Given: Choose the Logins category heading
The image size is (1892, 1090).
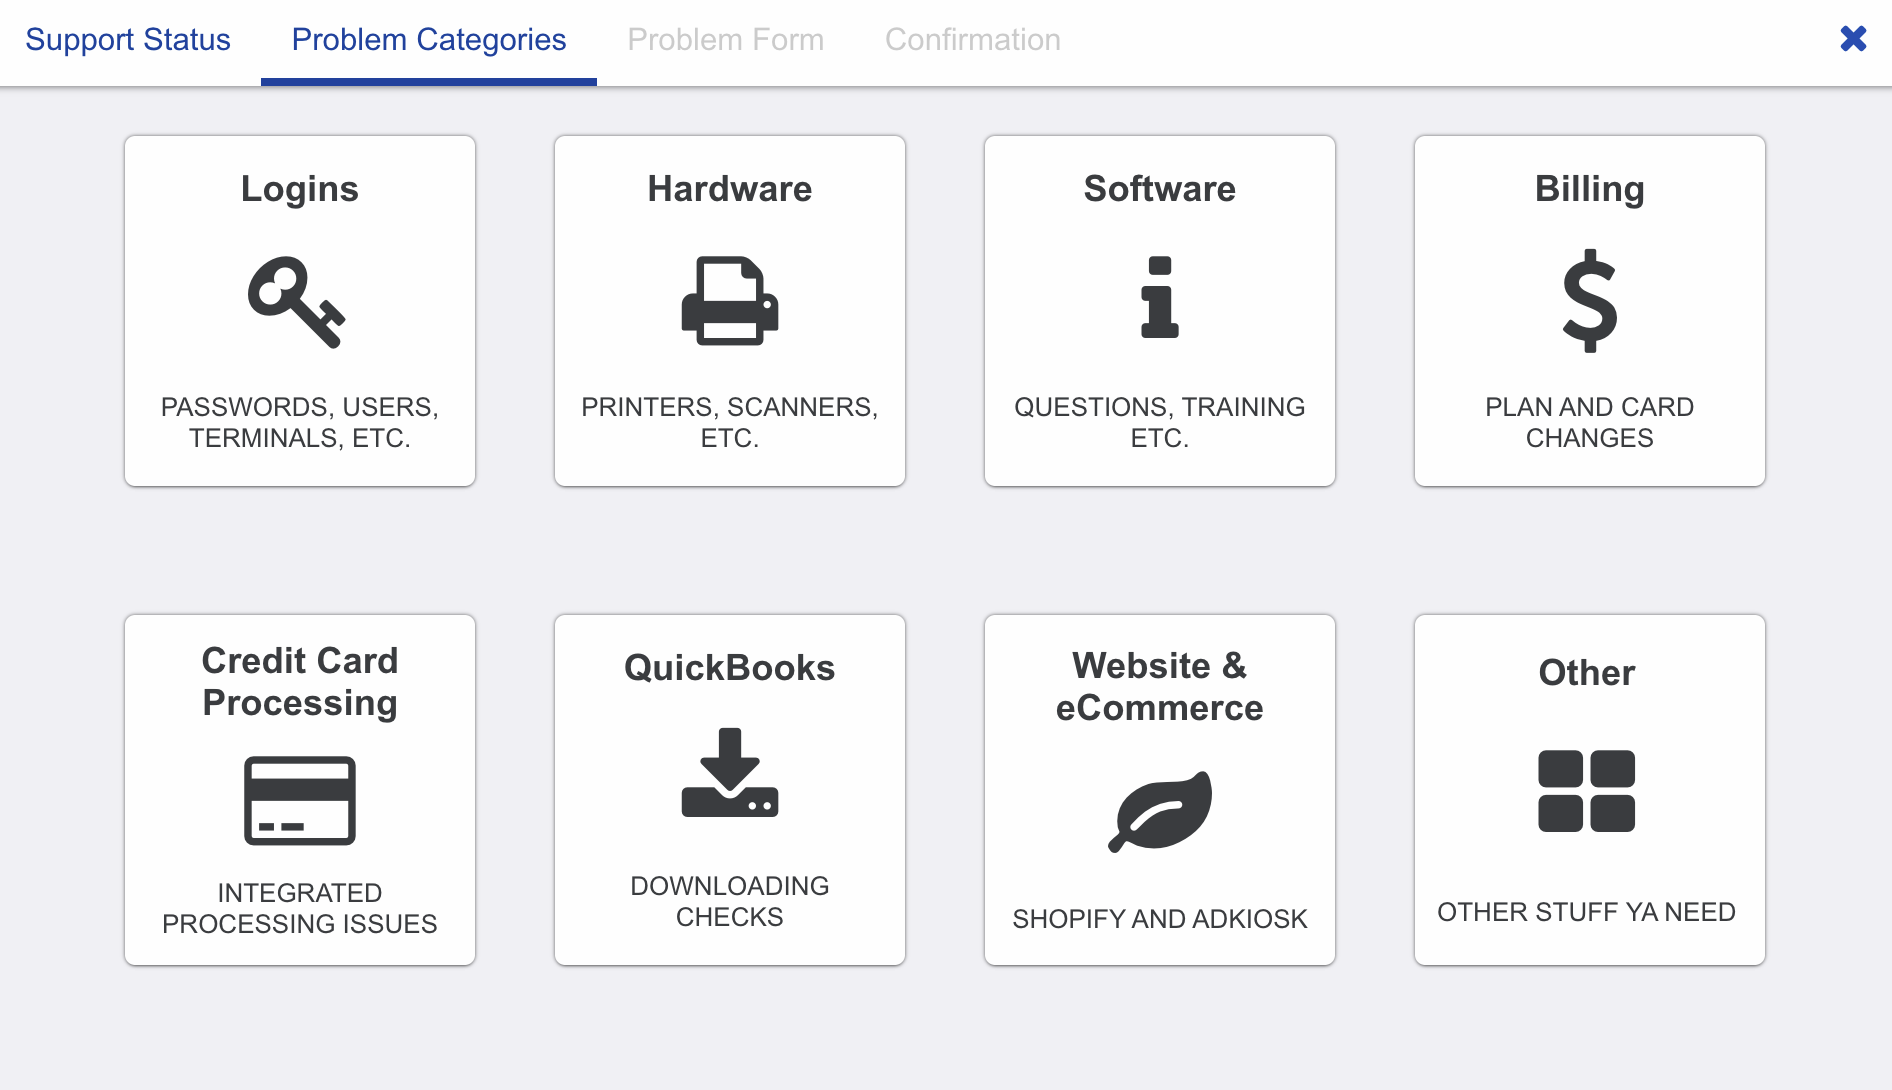Looking at the screenshot, I should pos(300,189).
